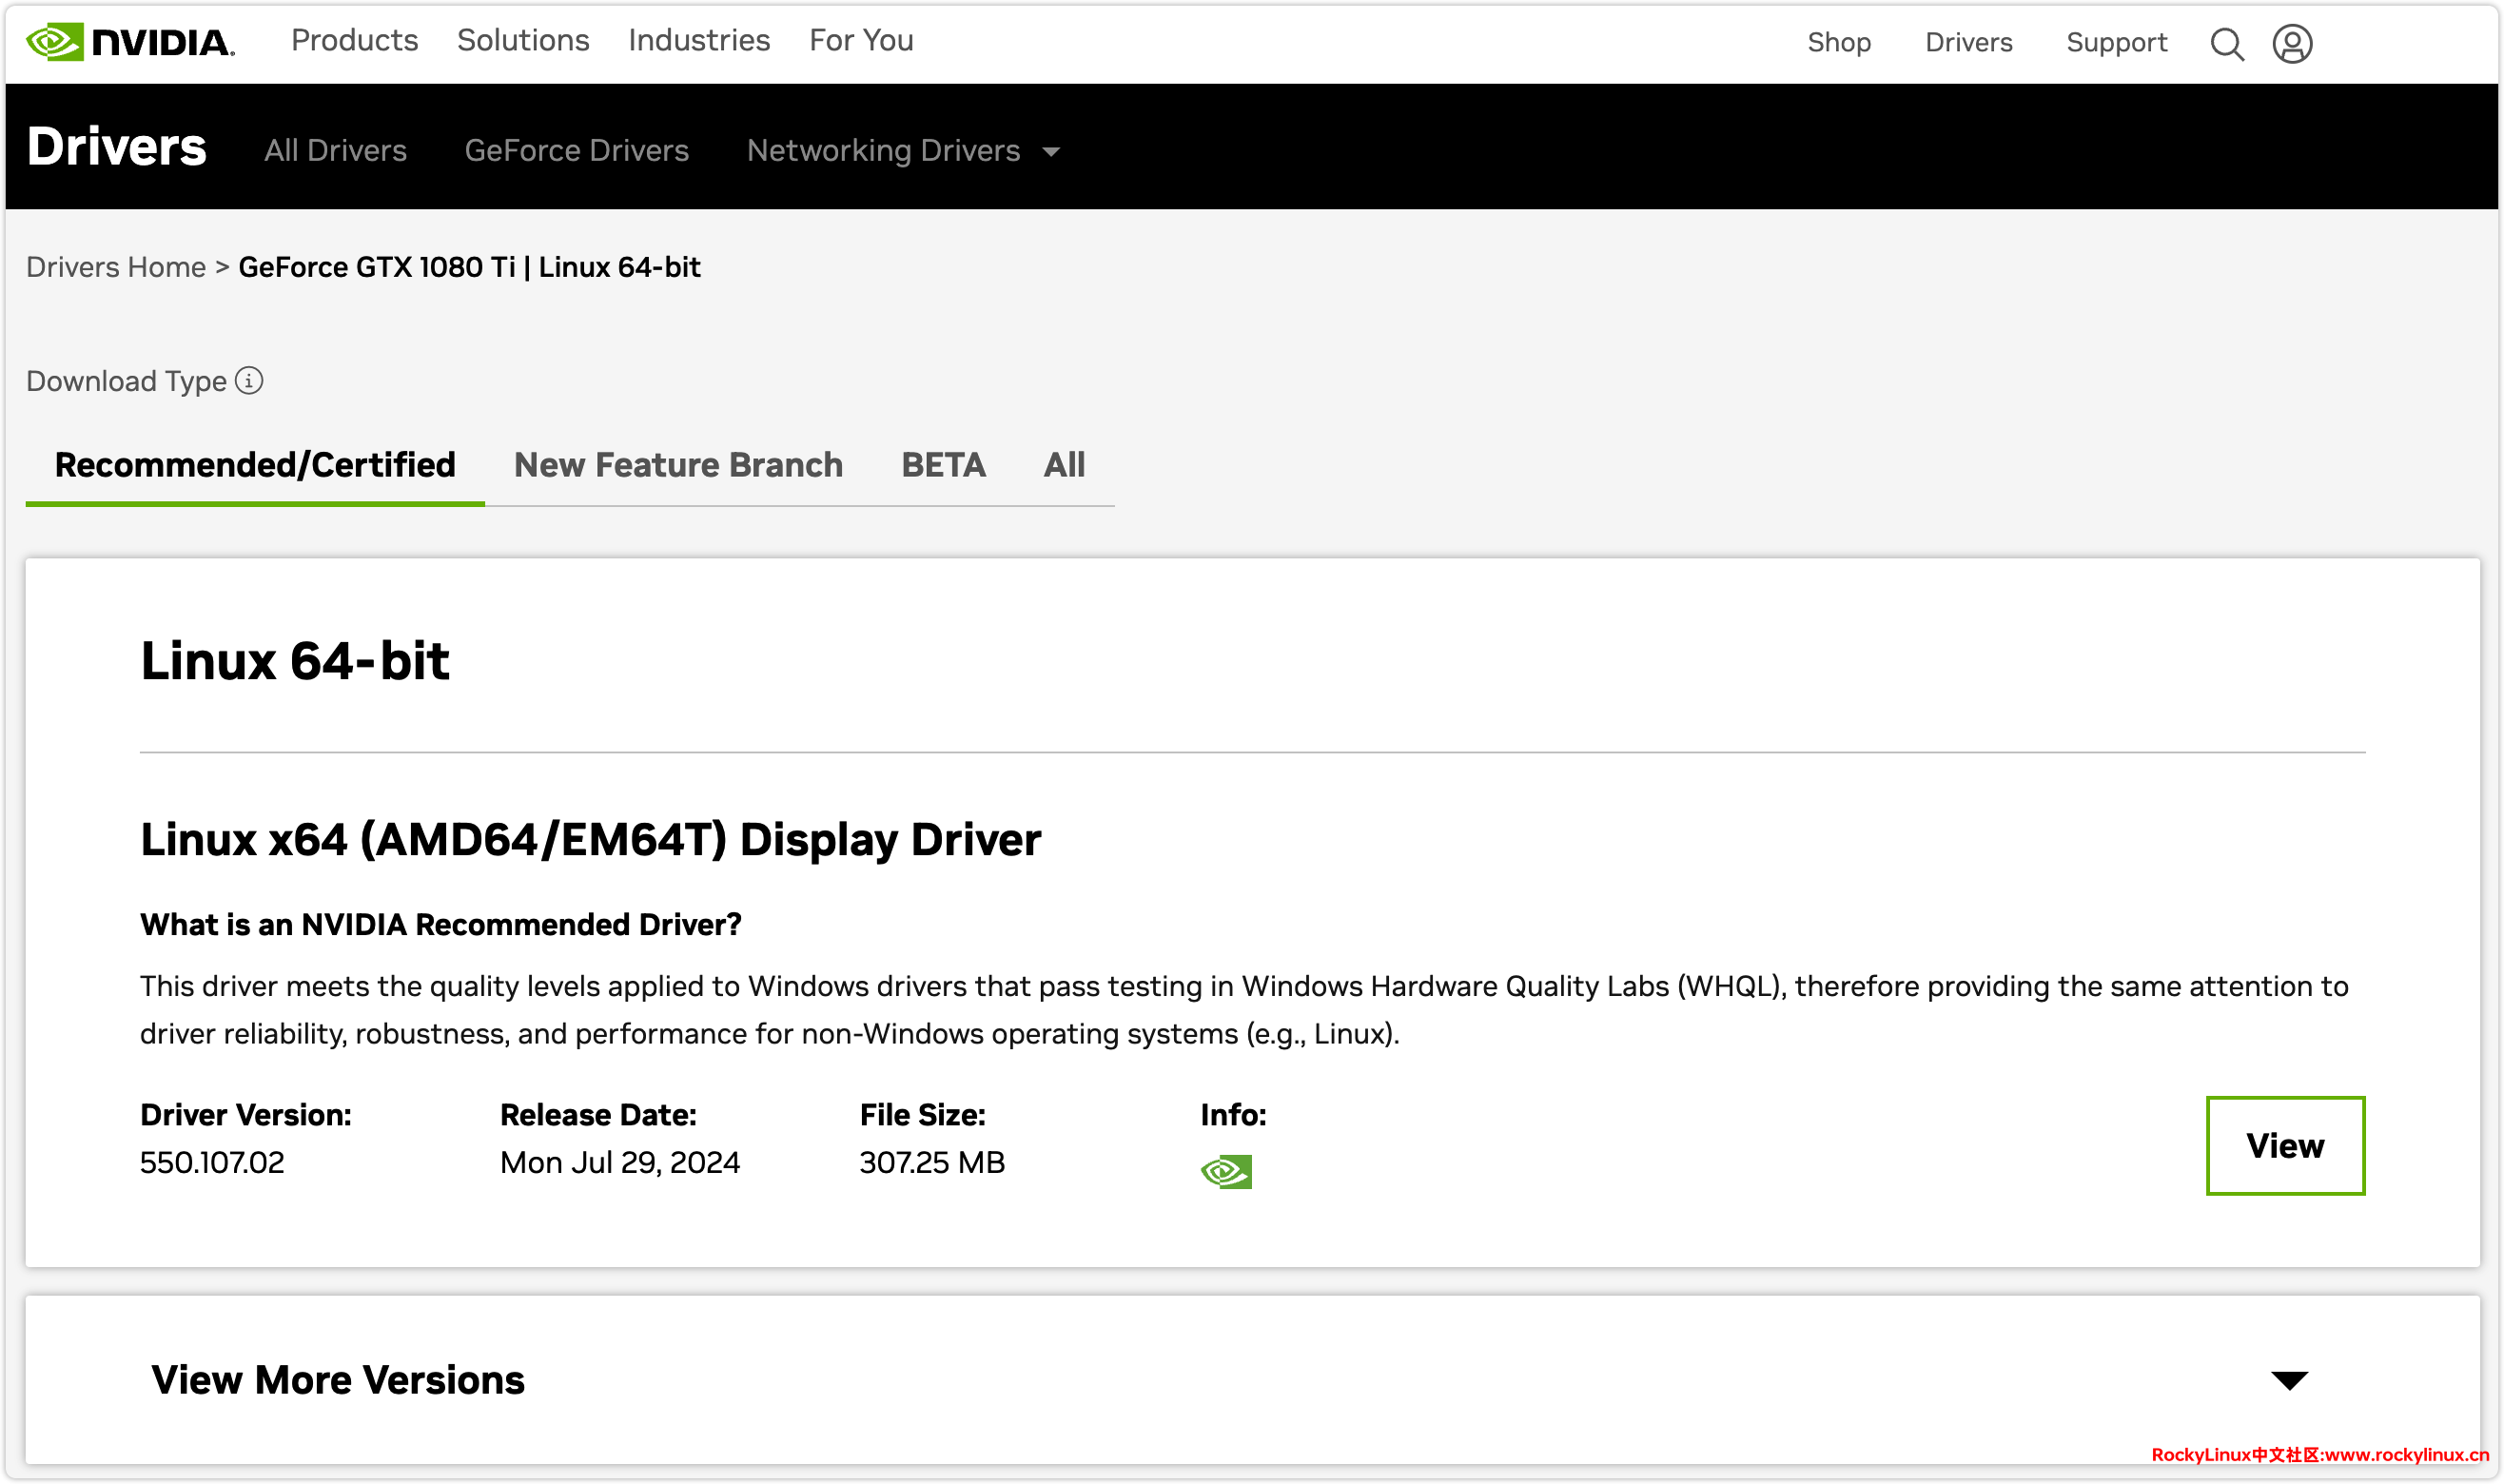This screenshot has width=2504, height=1484.
Task: Expand View More Versions arrow
Action: (x=2288, y=1381)
